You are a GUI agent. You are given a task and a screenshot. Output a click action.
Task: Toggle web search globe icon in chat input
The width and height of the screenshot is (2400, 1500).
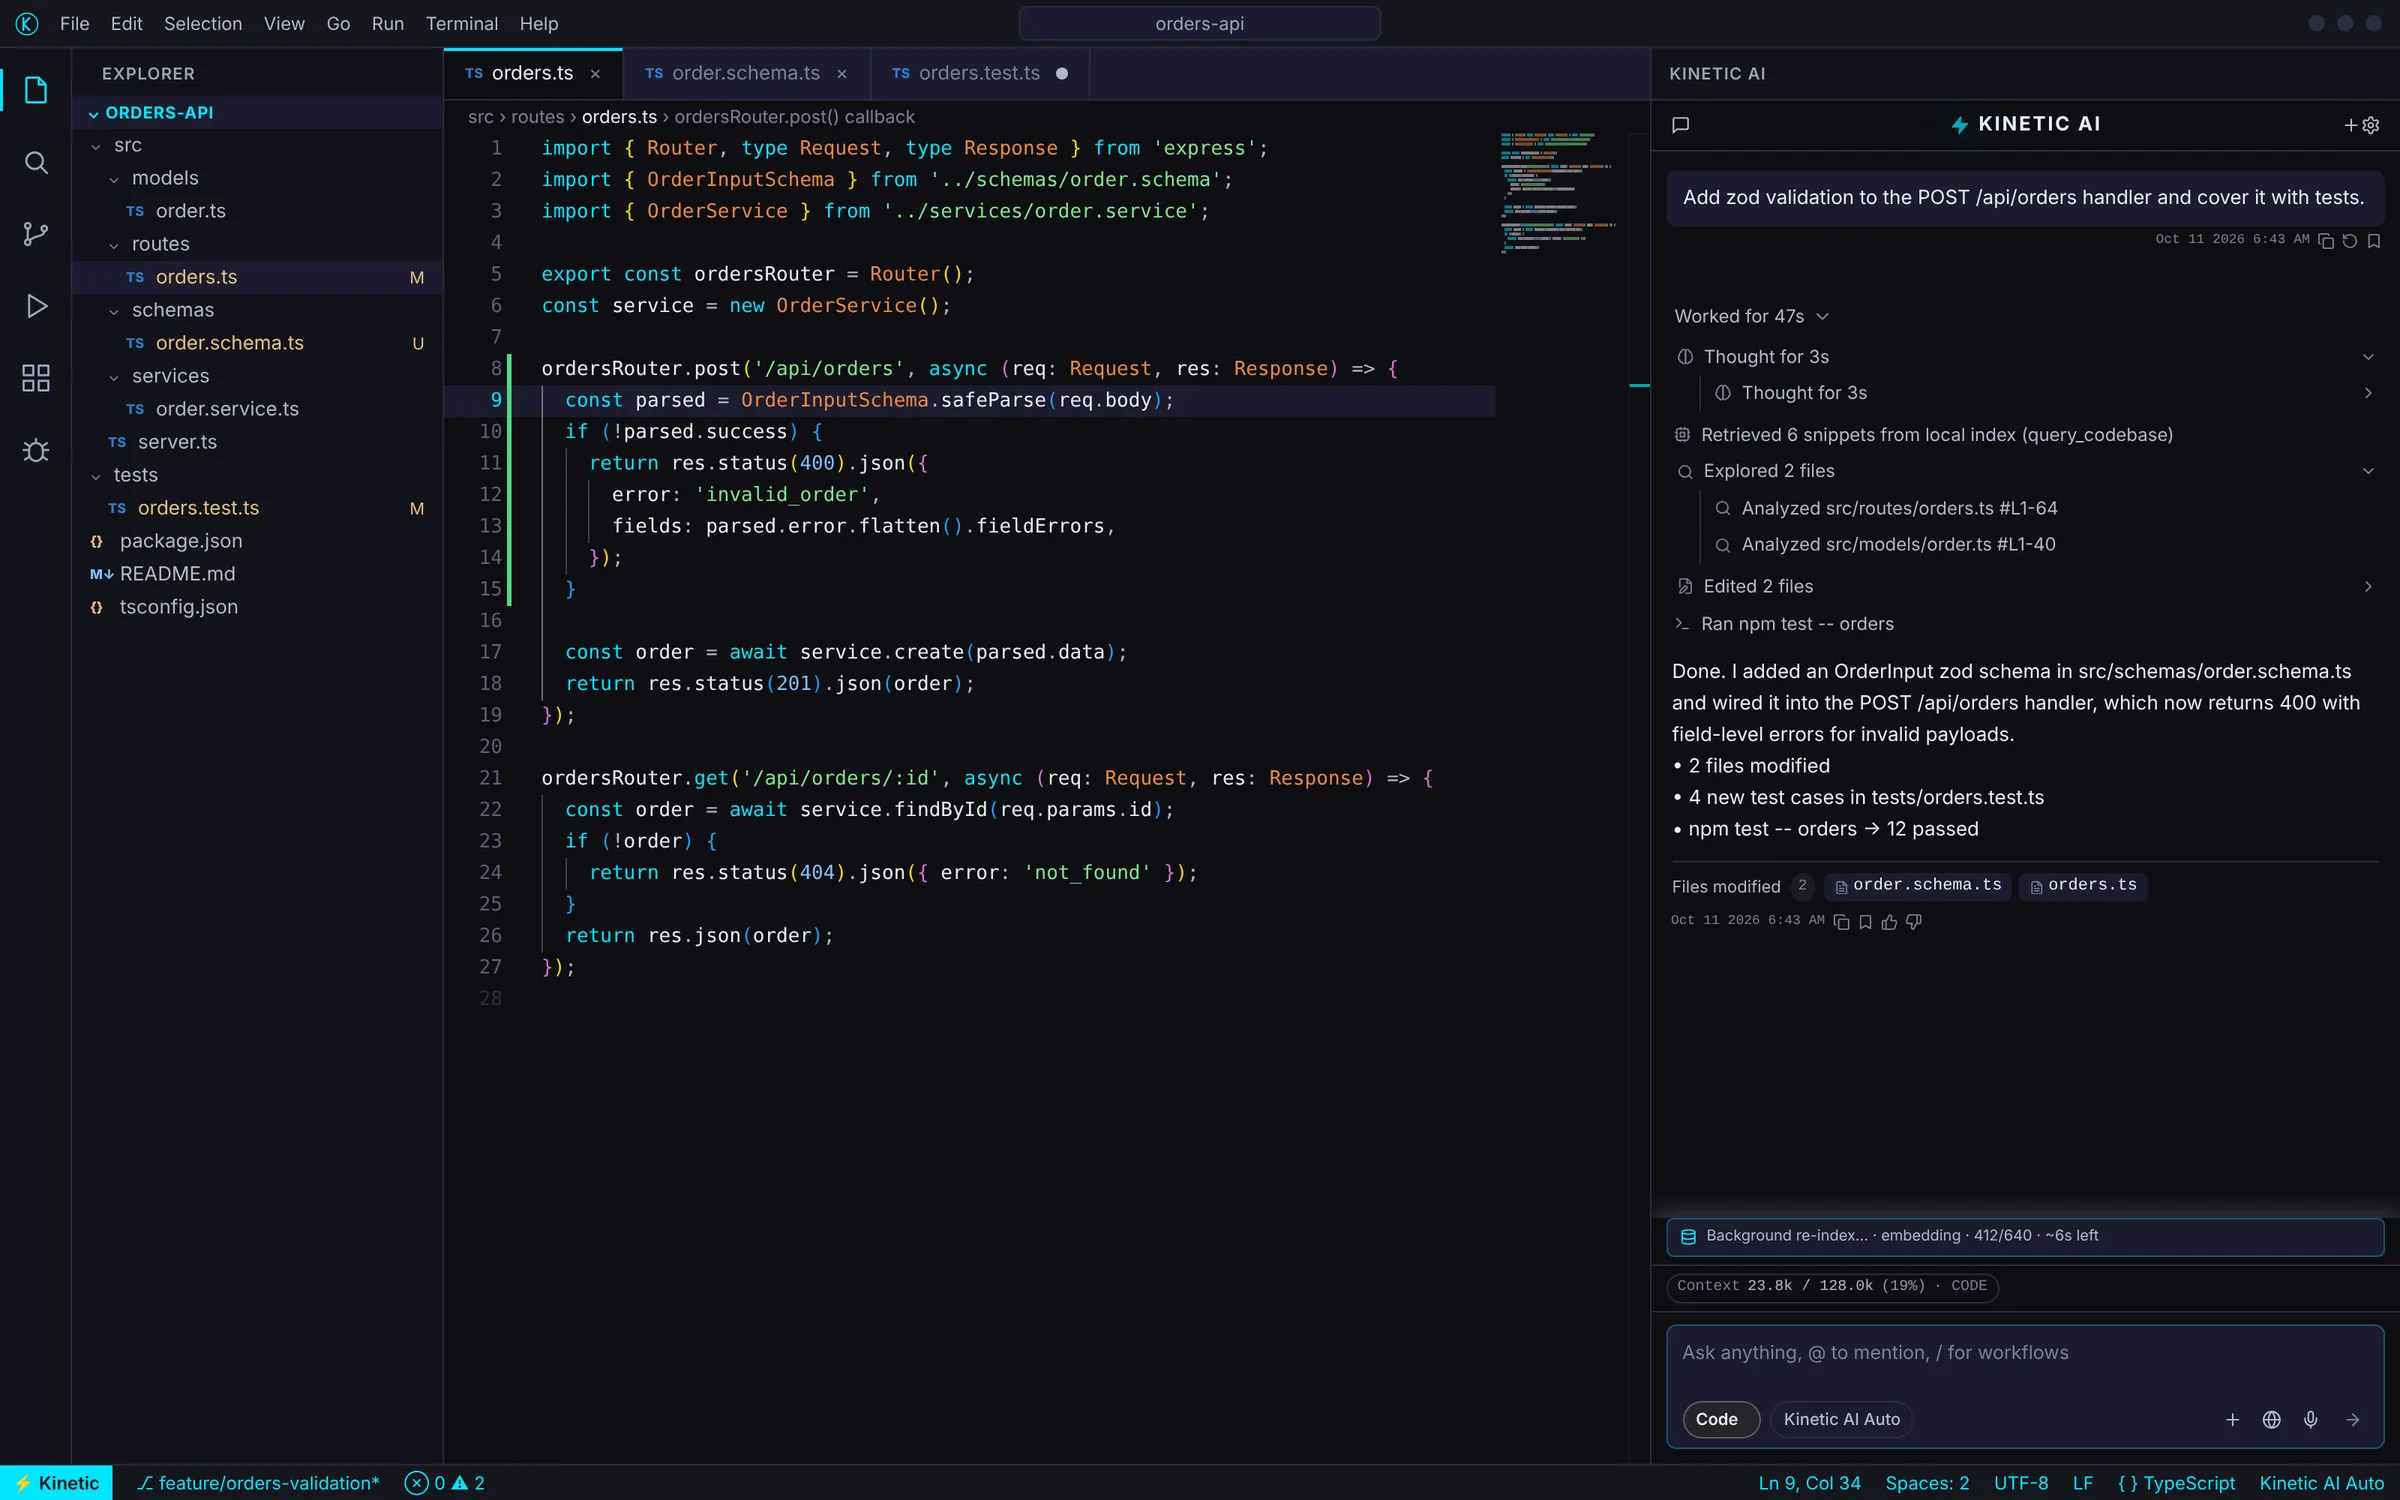(2272, 1419)
